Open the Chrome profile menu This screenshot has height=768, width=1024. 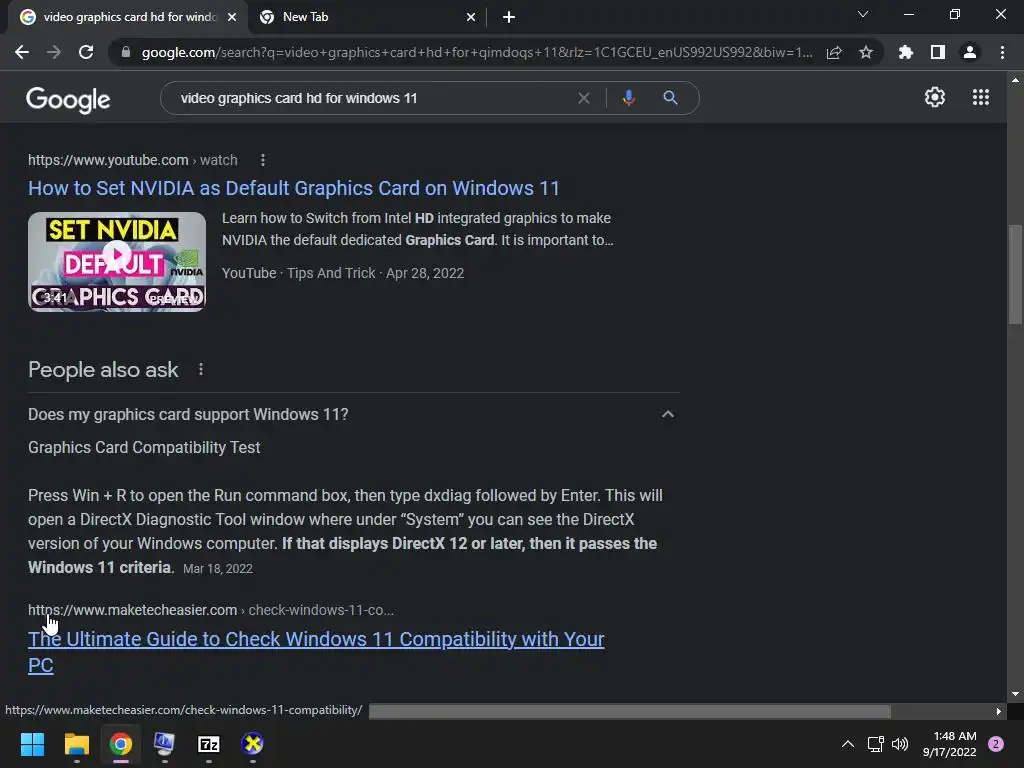[970, 52]
